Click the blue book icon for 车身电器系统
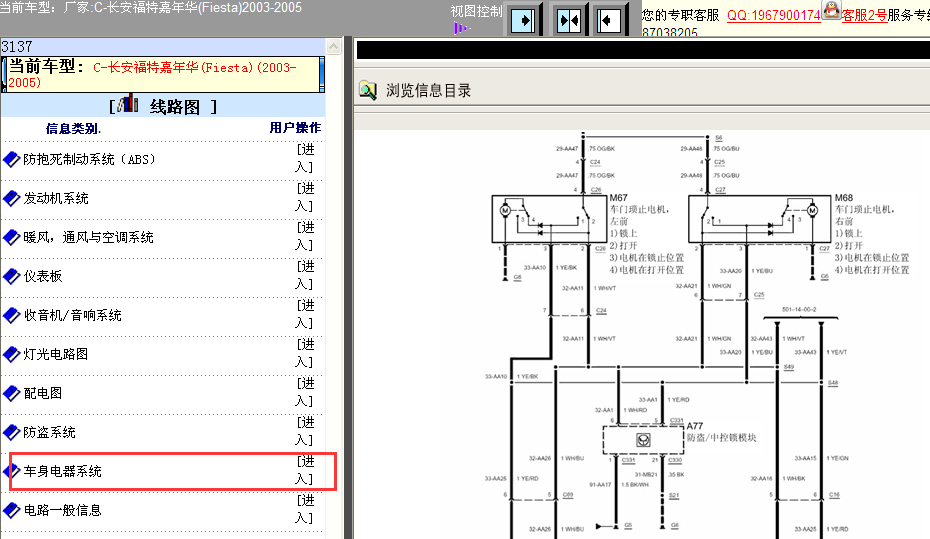This screenshot has width=930, height=539. tap(11, 471)
